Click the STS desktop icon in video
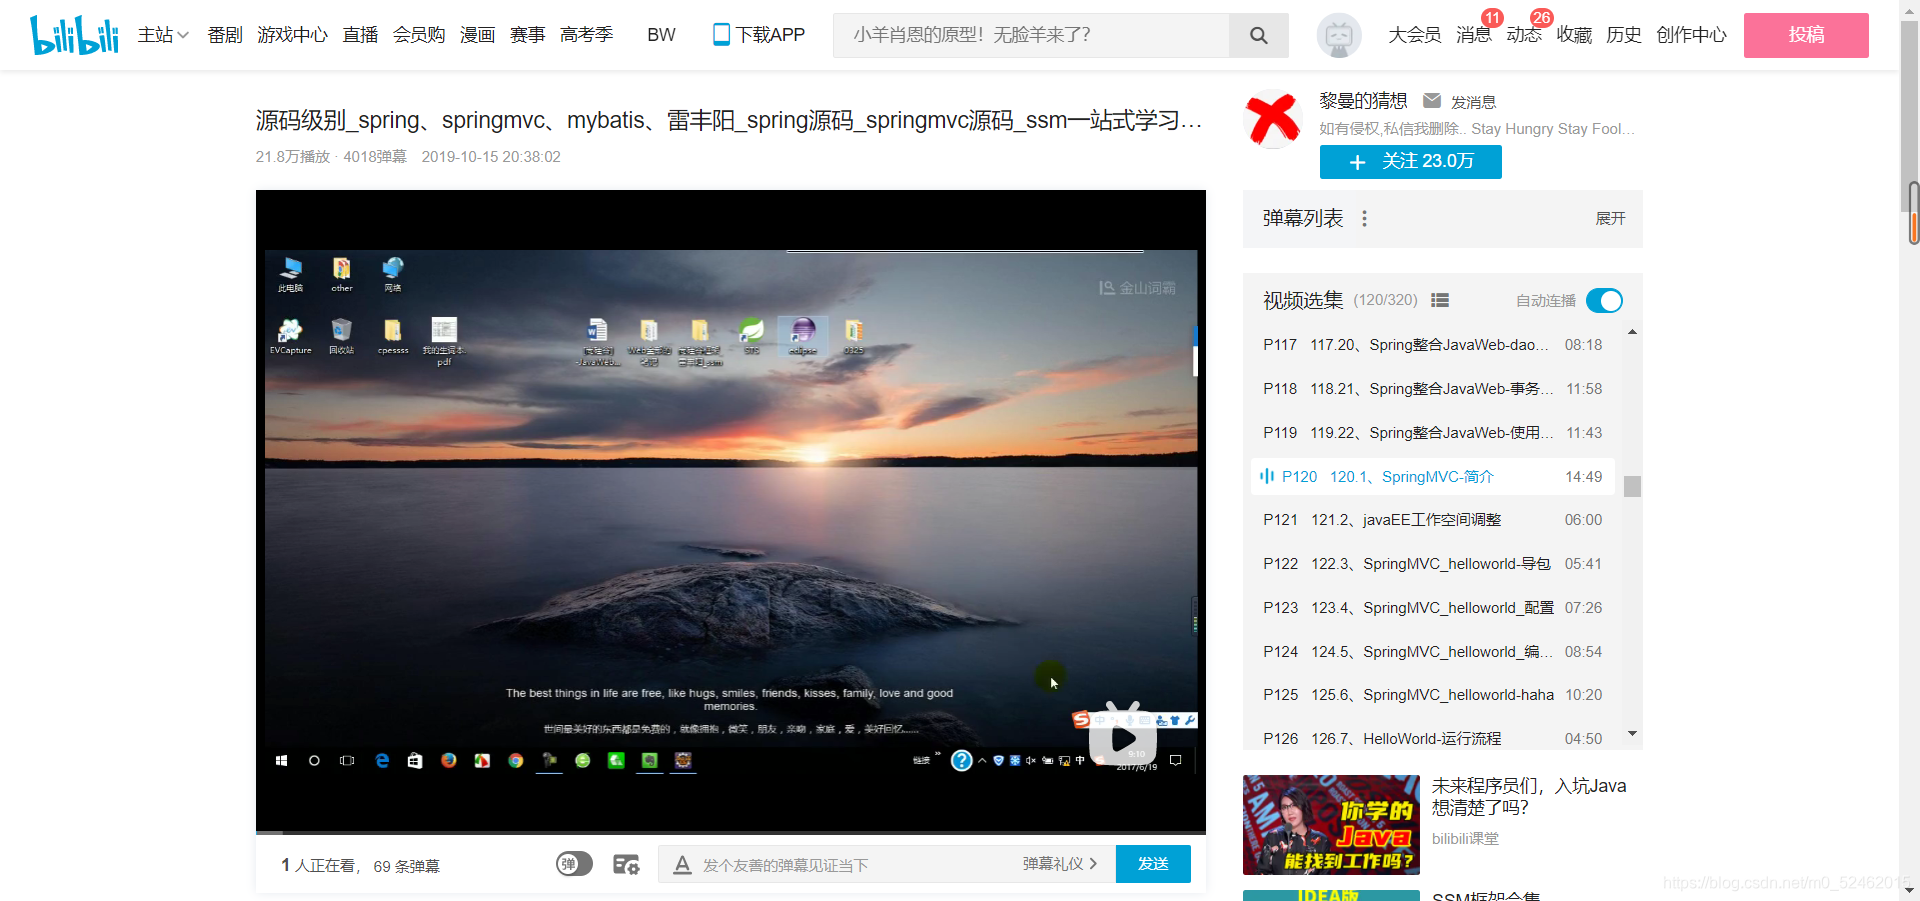The height and width of the screenshot is (901, 1920). tap(751, 335)
